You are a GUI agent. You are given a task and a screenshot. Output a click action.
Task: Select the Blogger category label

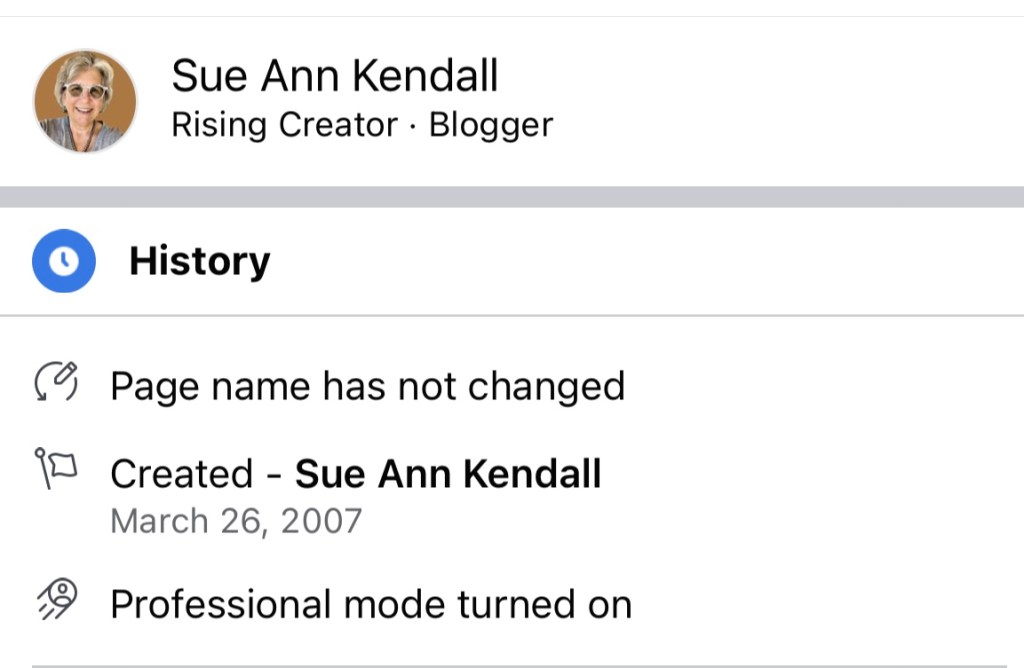coord(490,125)
